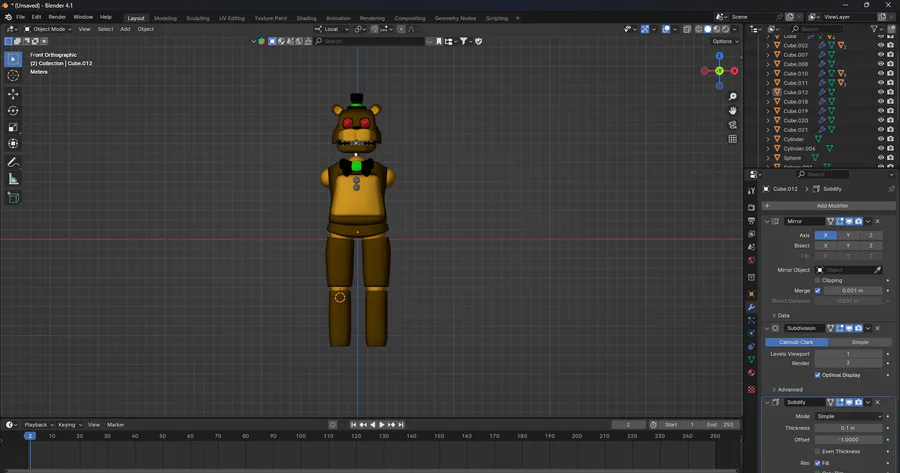Play the timeline animation
The height and width of the screenshot is (473, 900).
[x=382, y=425]
